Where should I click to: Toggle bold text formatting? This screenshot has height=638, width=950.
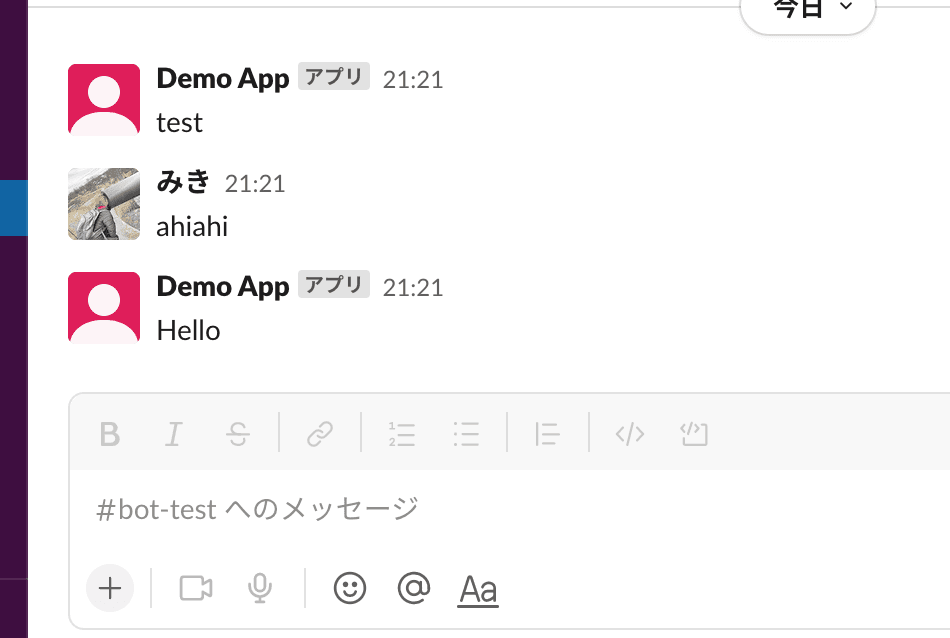point(110,434)
